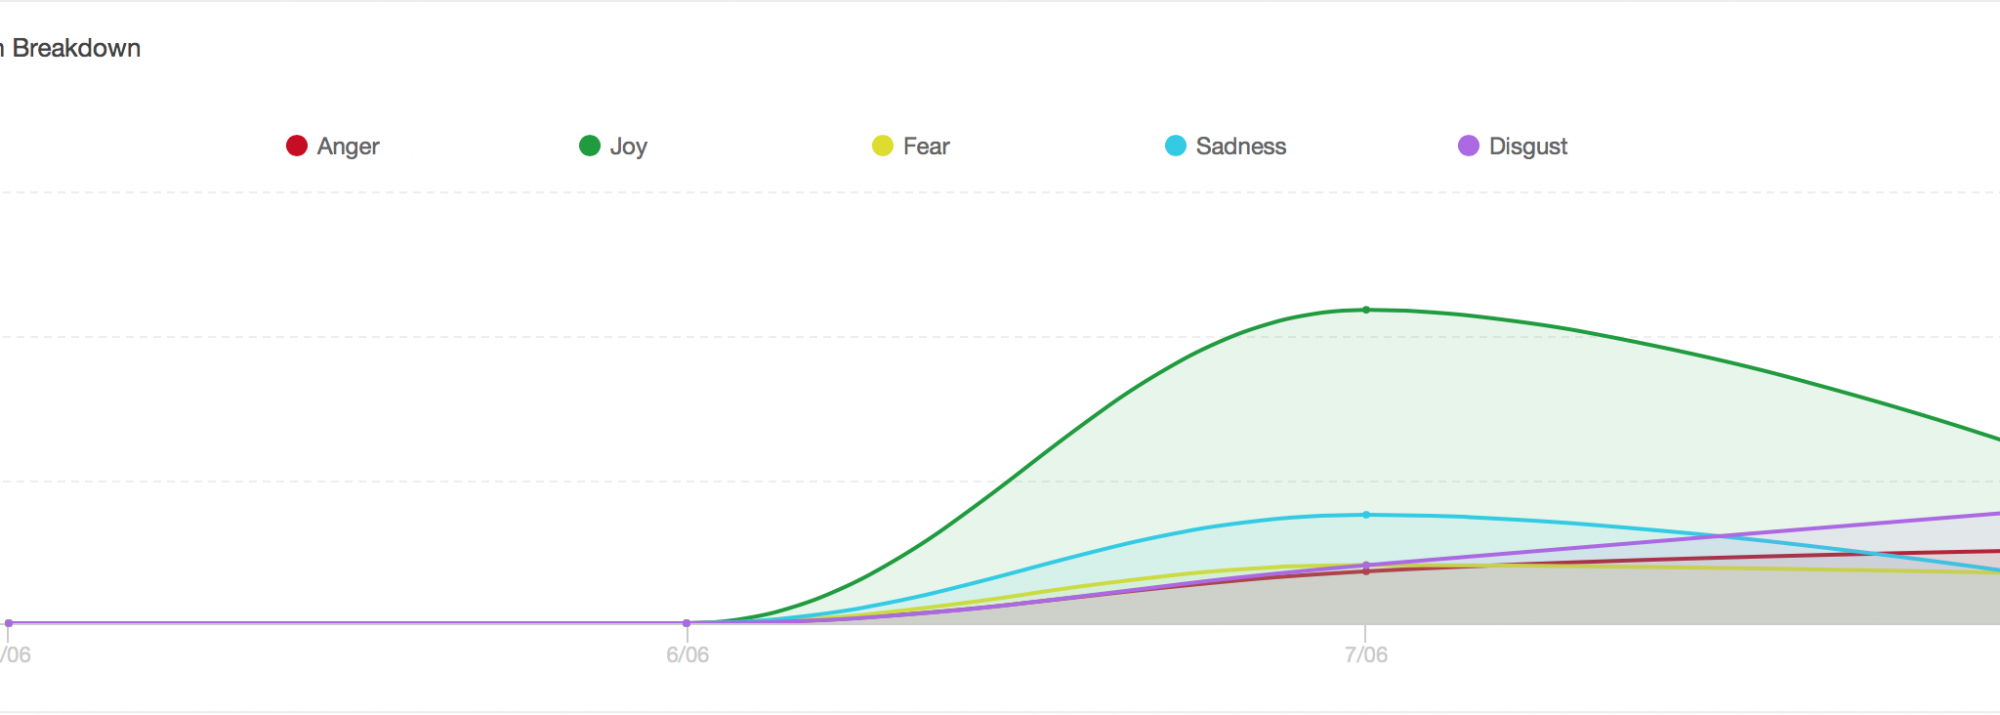Select the Joy peak data point at 7/06

(1366, 310)
